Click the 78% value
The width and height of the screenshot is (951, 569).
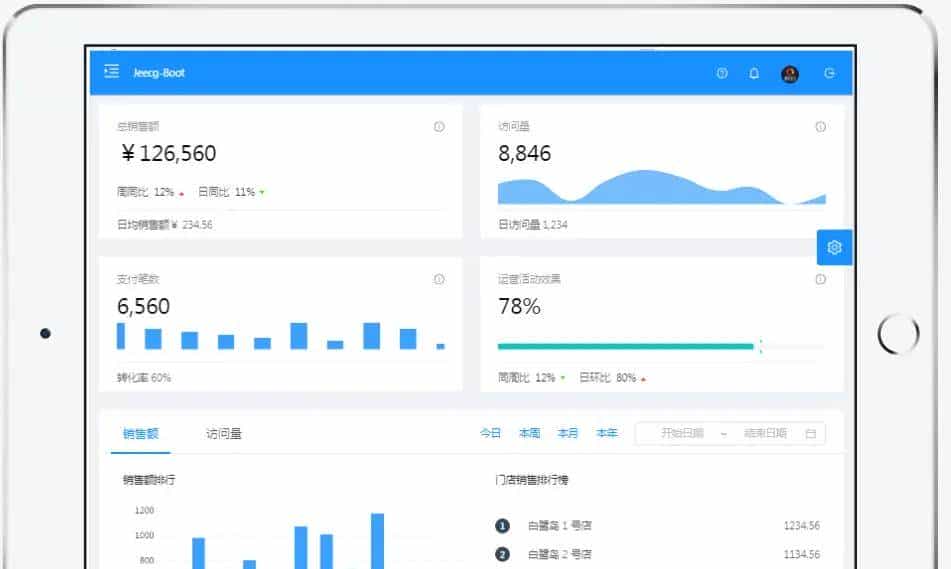[519, 306]
